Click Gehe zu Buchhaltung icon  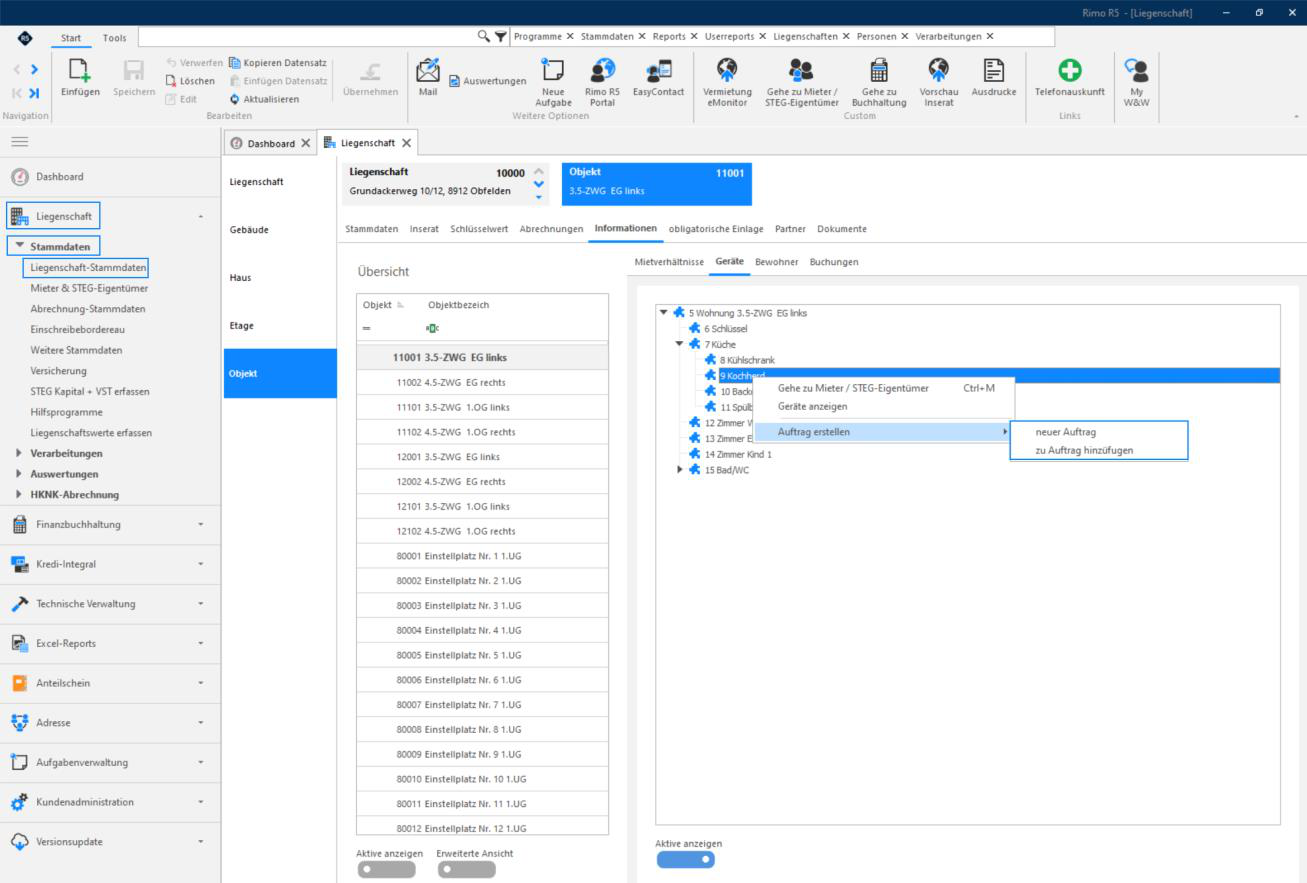(x=879, y=69)
